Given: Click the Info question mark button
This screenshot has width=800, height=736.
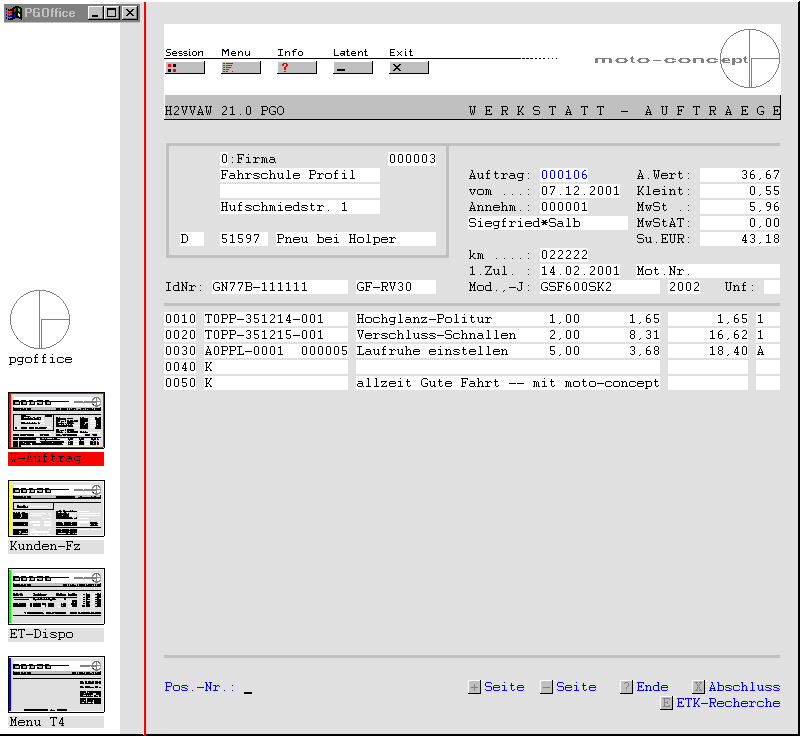Looking at the screenshot, I should [296, 68].
